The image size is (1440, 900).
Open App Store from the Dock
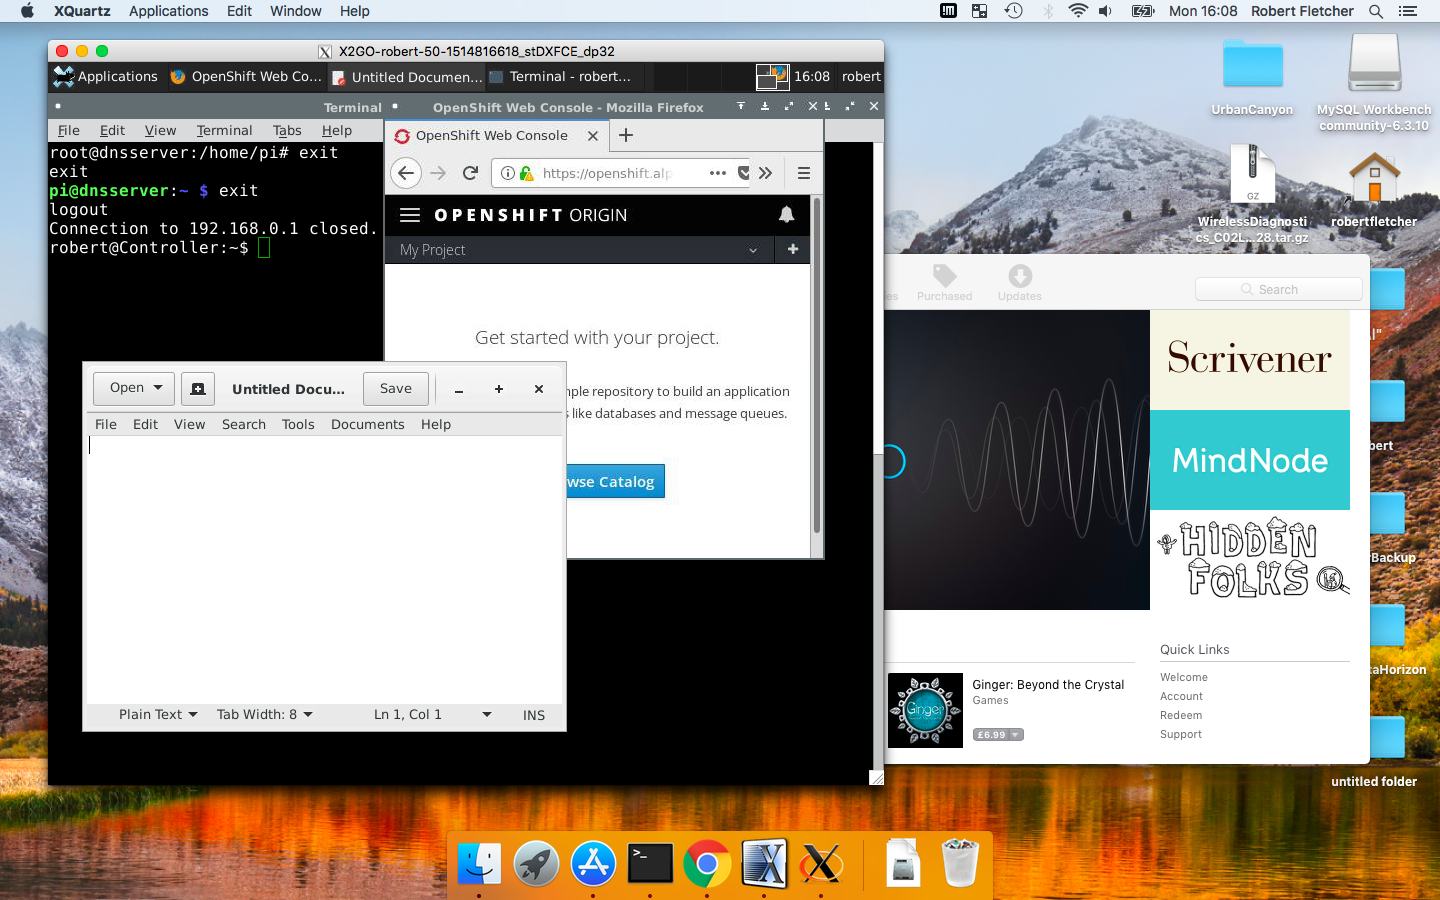coord(593,863)
